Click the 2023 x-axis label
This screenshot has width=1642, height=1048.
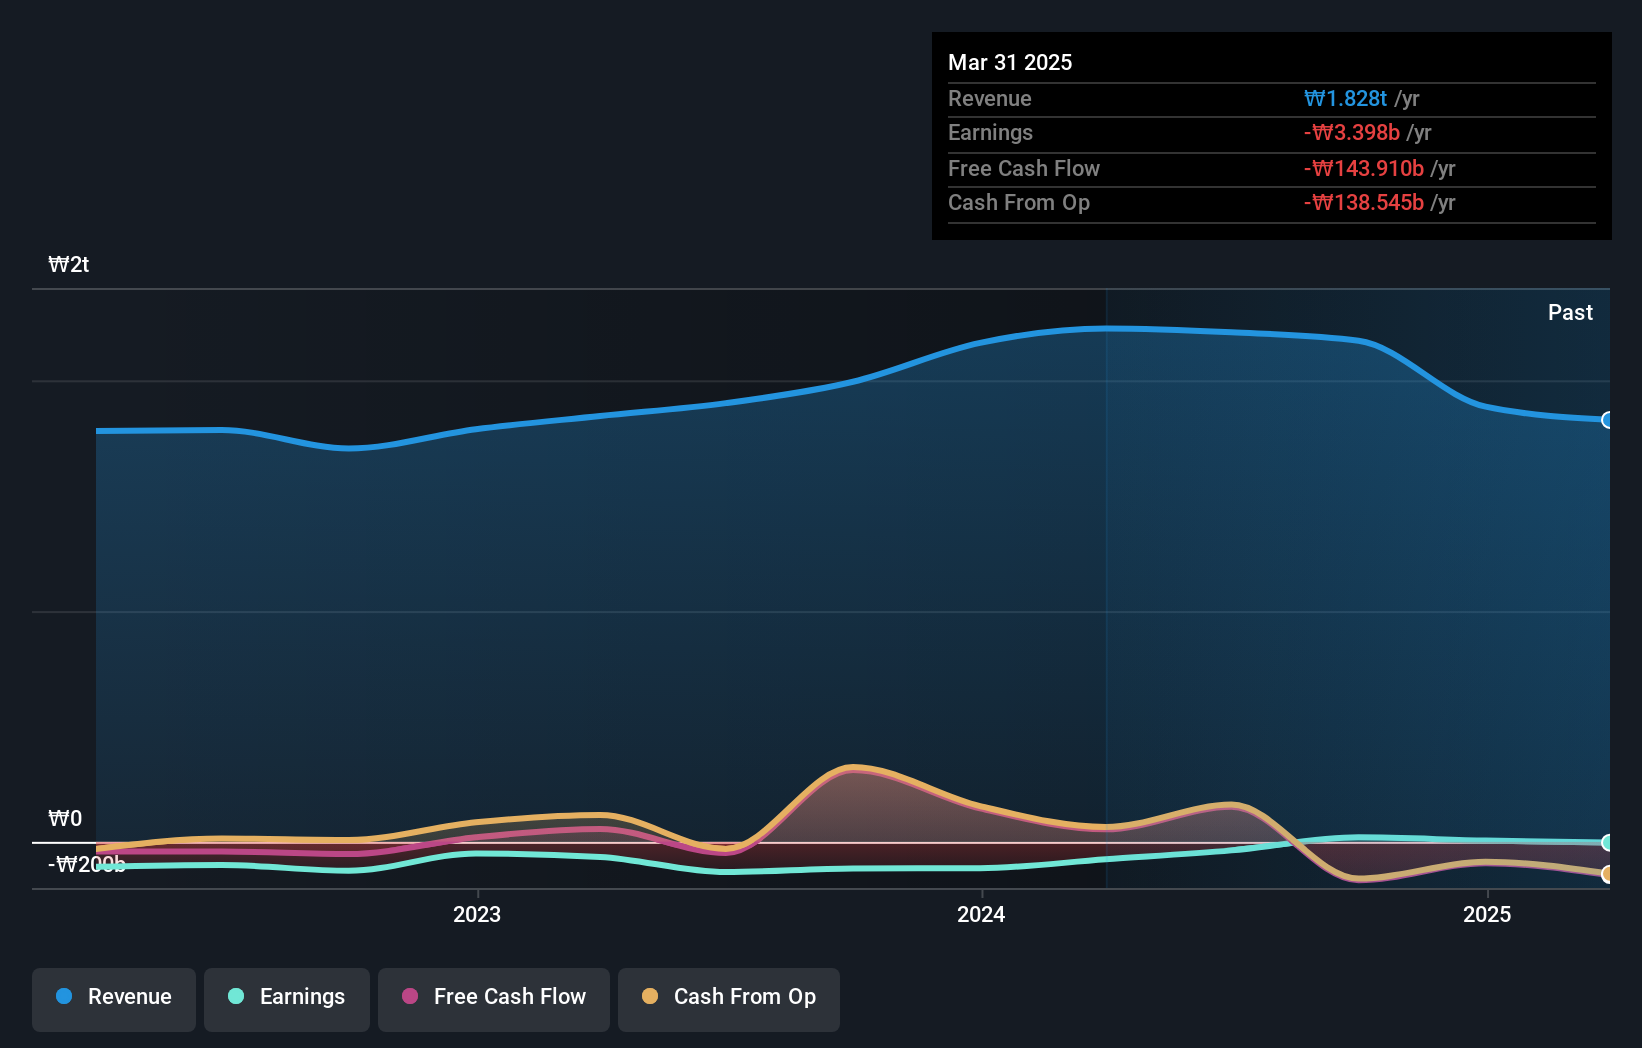[x=477, y=914]
